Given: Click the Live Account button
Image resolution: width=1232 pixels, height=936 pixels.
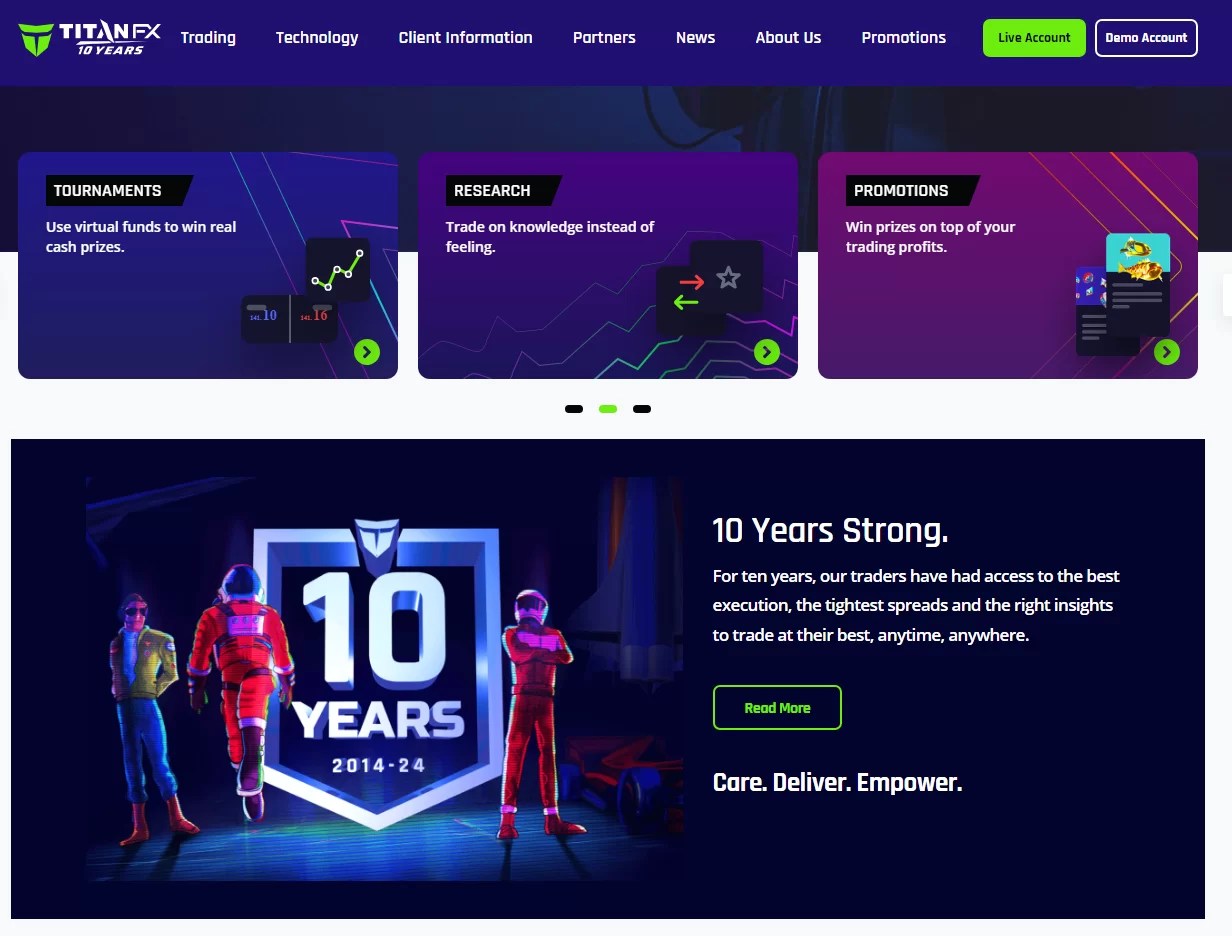Looking at the screenshot, I should (1034, 38).
